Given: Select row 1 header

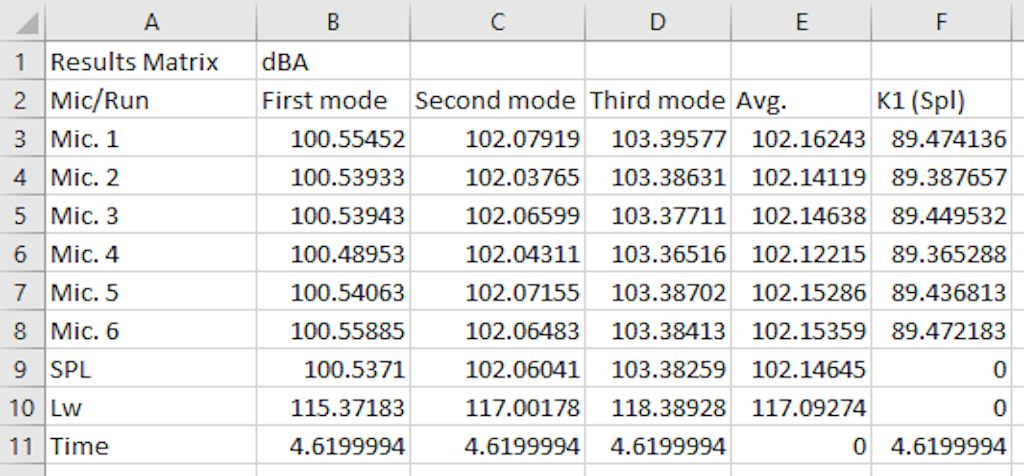Looking at the screenshot, I should [22, 62].
